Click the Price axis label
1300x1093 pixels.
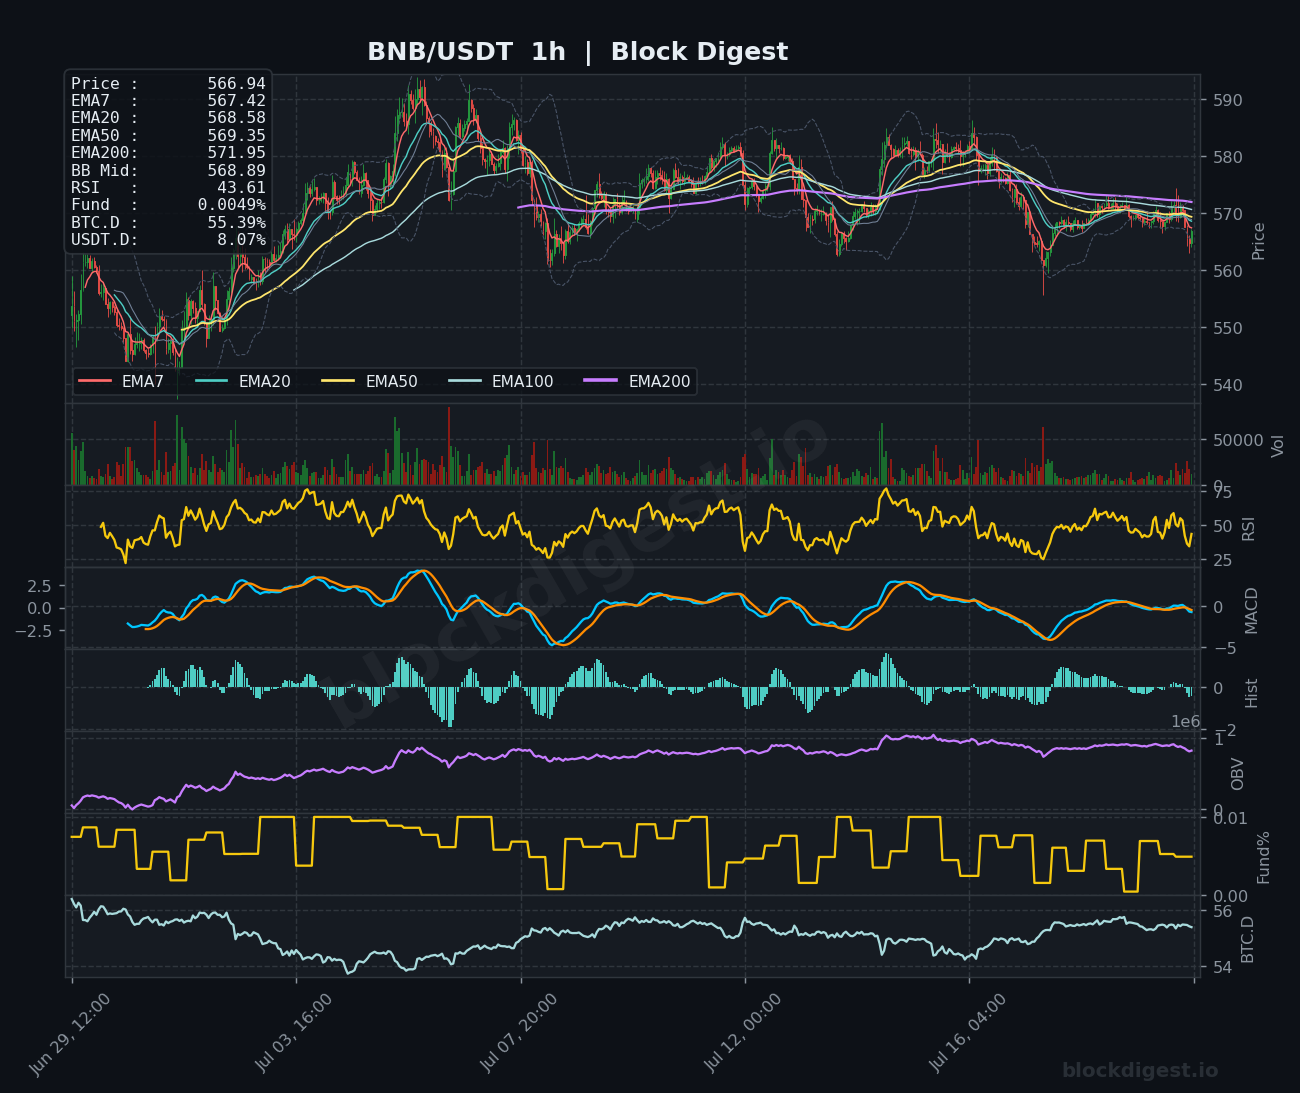pos(1258,241)
